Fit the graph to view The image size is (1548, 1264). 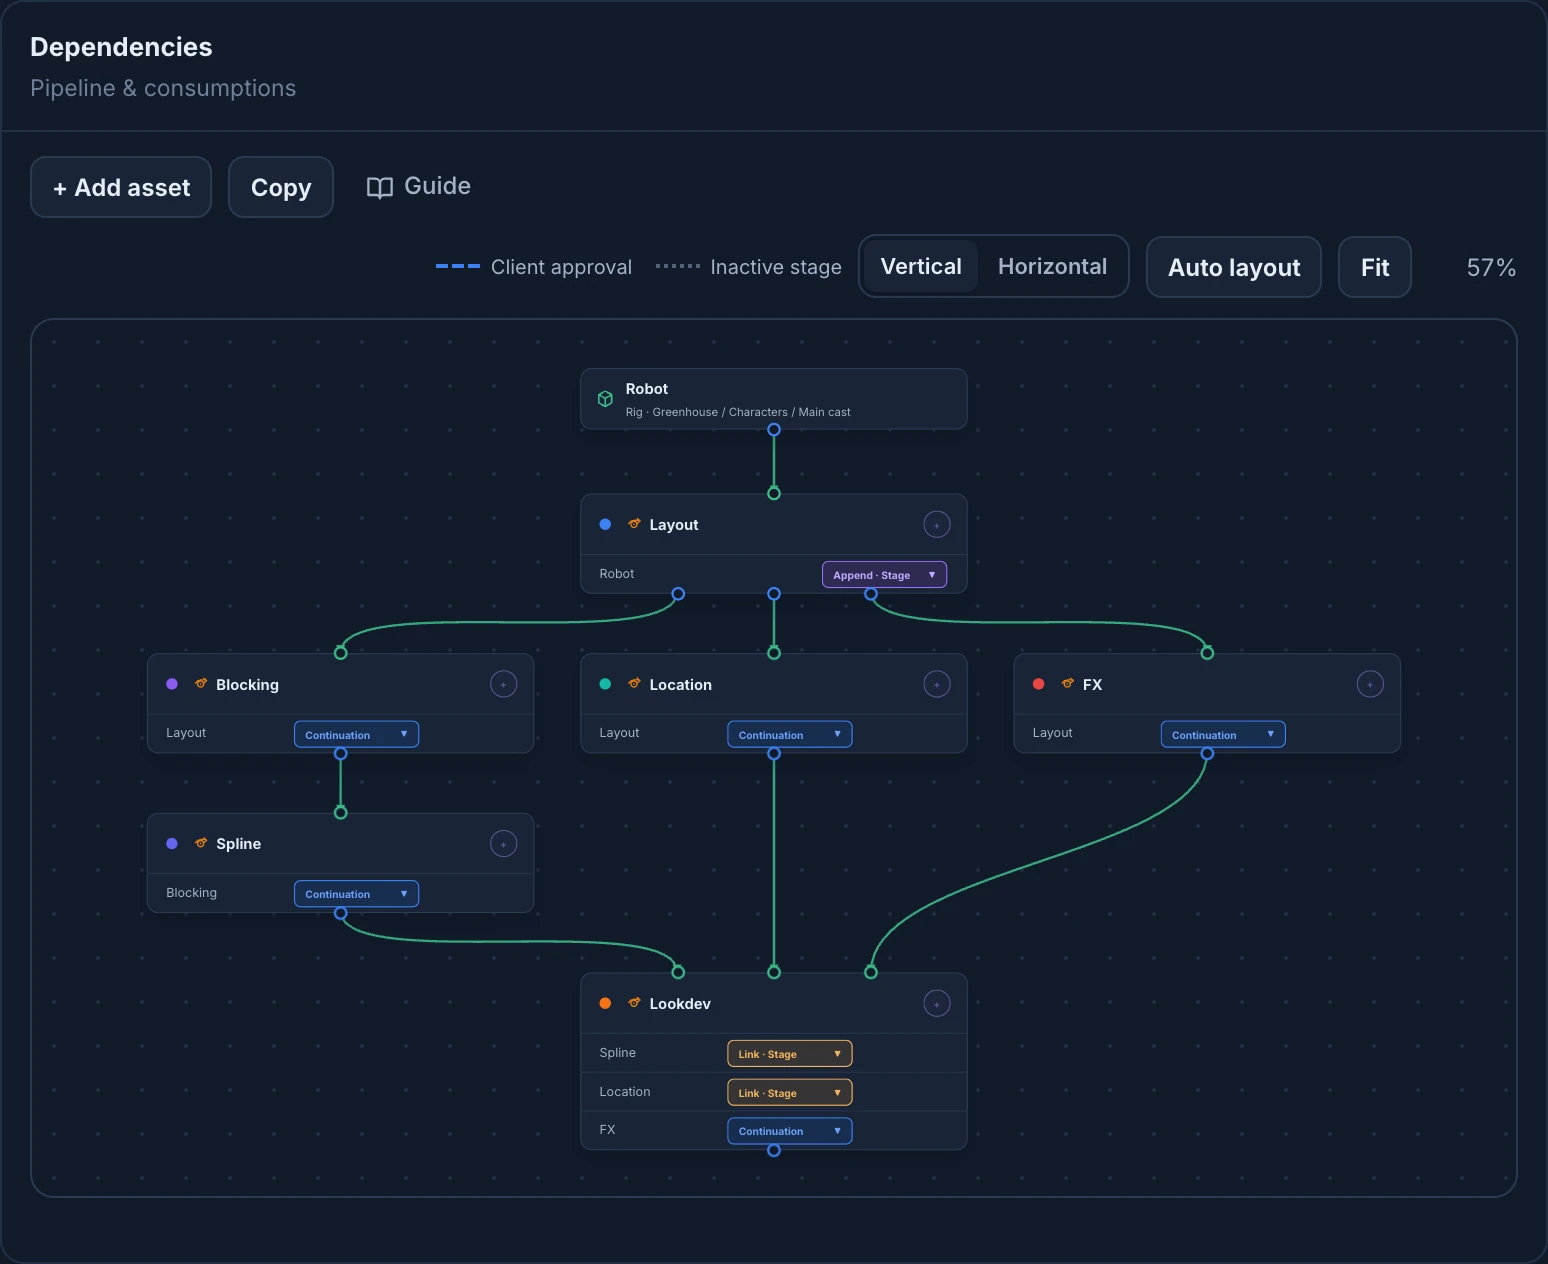point(1375,267)
